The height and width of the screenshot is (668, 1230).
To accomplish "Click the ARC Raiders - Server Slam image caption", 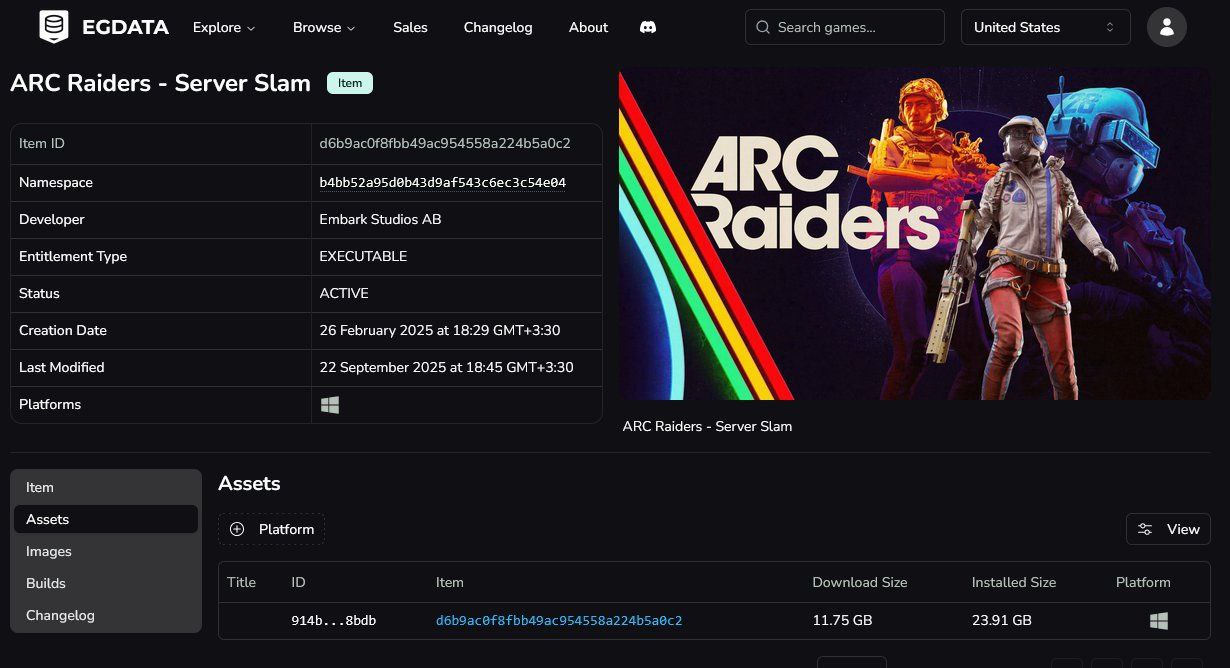I will click(x=707, y=426).
